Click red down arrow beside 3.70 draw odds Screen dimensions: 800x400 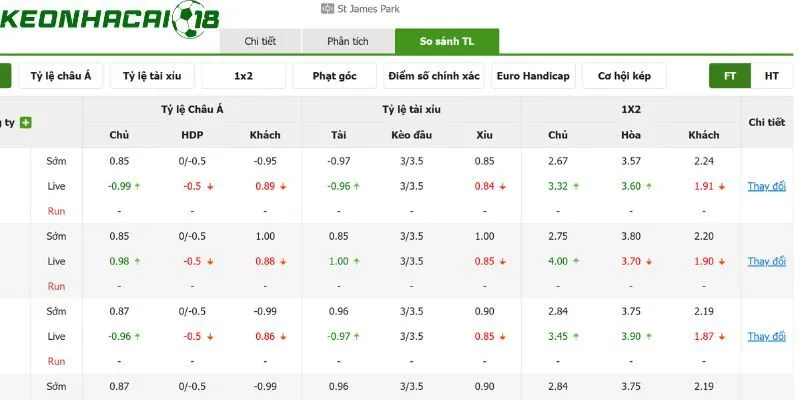point(648,262)
